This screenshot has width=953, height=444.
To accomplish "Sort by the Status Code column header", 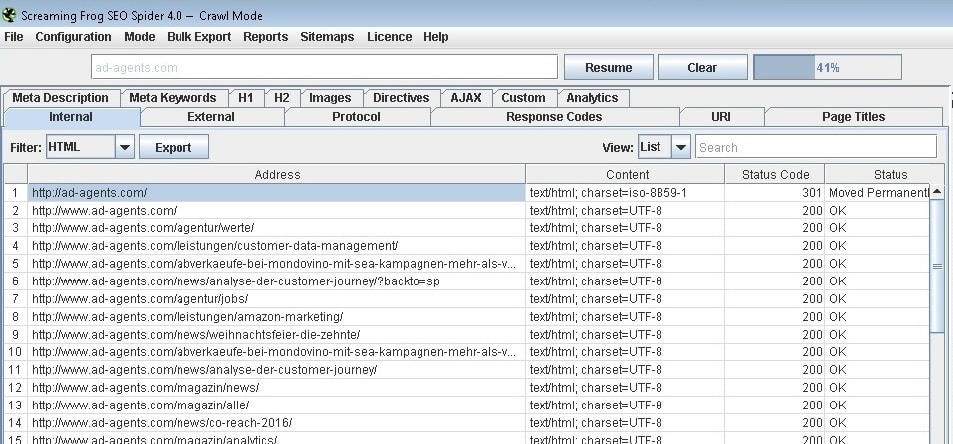I will click(x=776, y=174).
